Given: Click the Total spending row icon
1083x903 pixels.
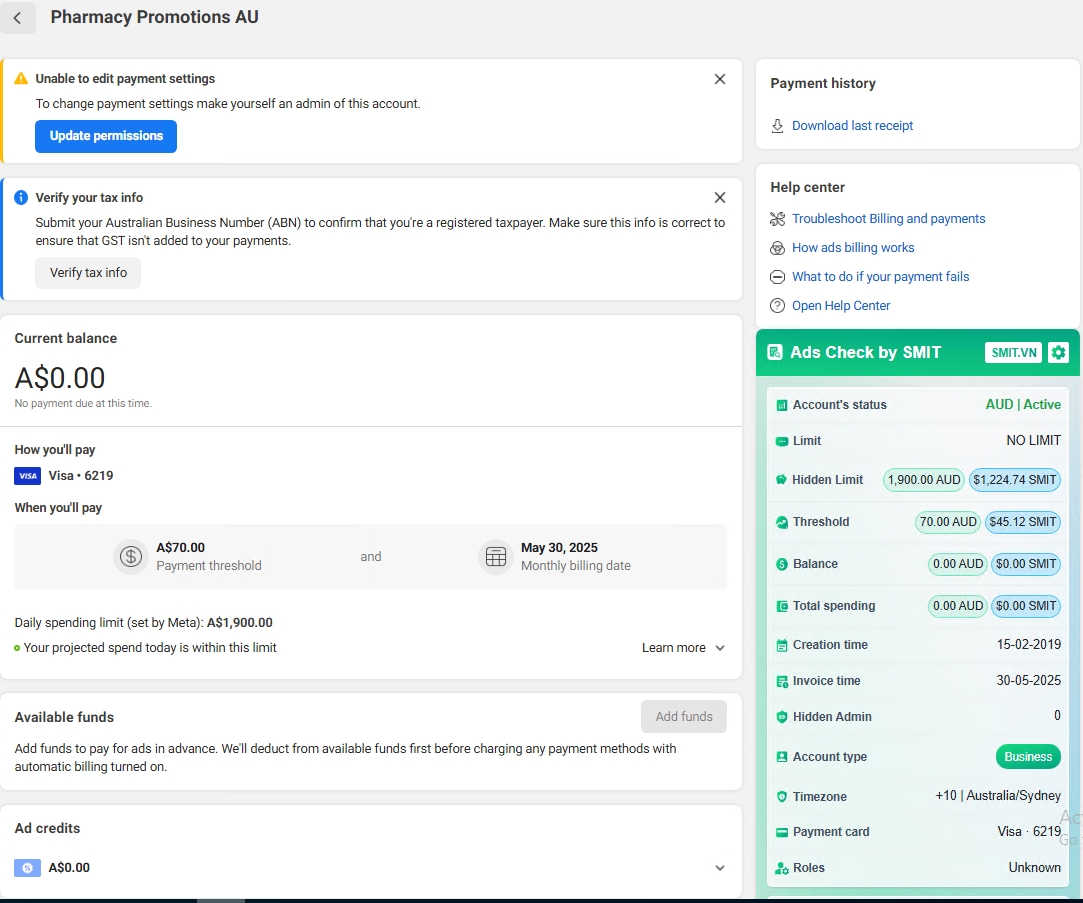Looking at the screenshot, I should (782, 607).
